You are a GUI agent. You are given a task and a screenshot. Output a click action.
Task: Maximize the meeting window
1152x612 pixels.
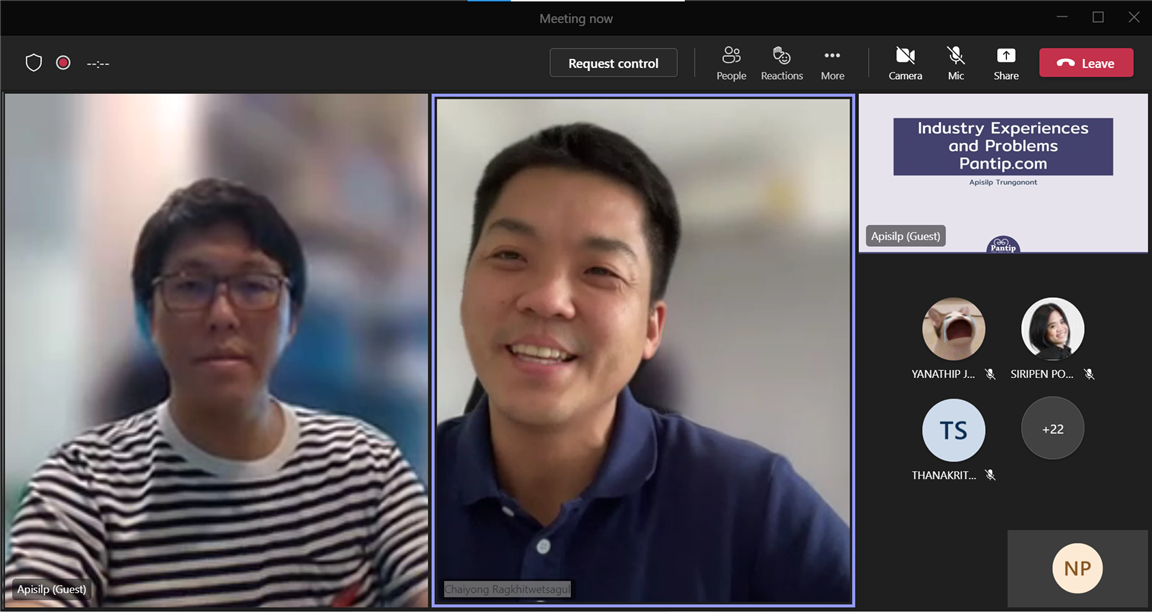[1098, 17]
